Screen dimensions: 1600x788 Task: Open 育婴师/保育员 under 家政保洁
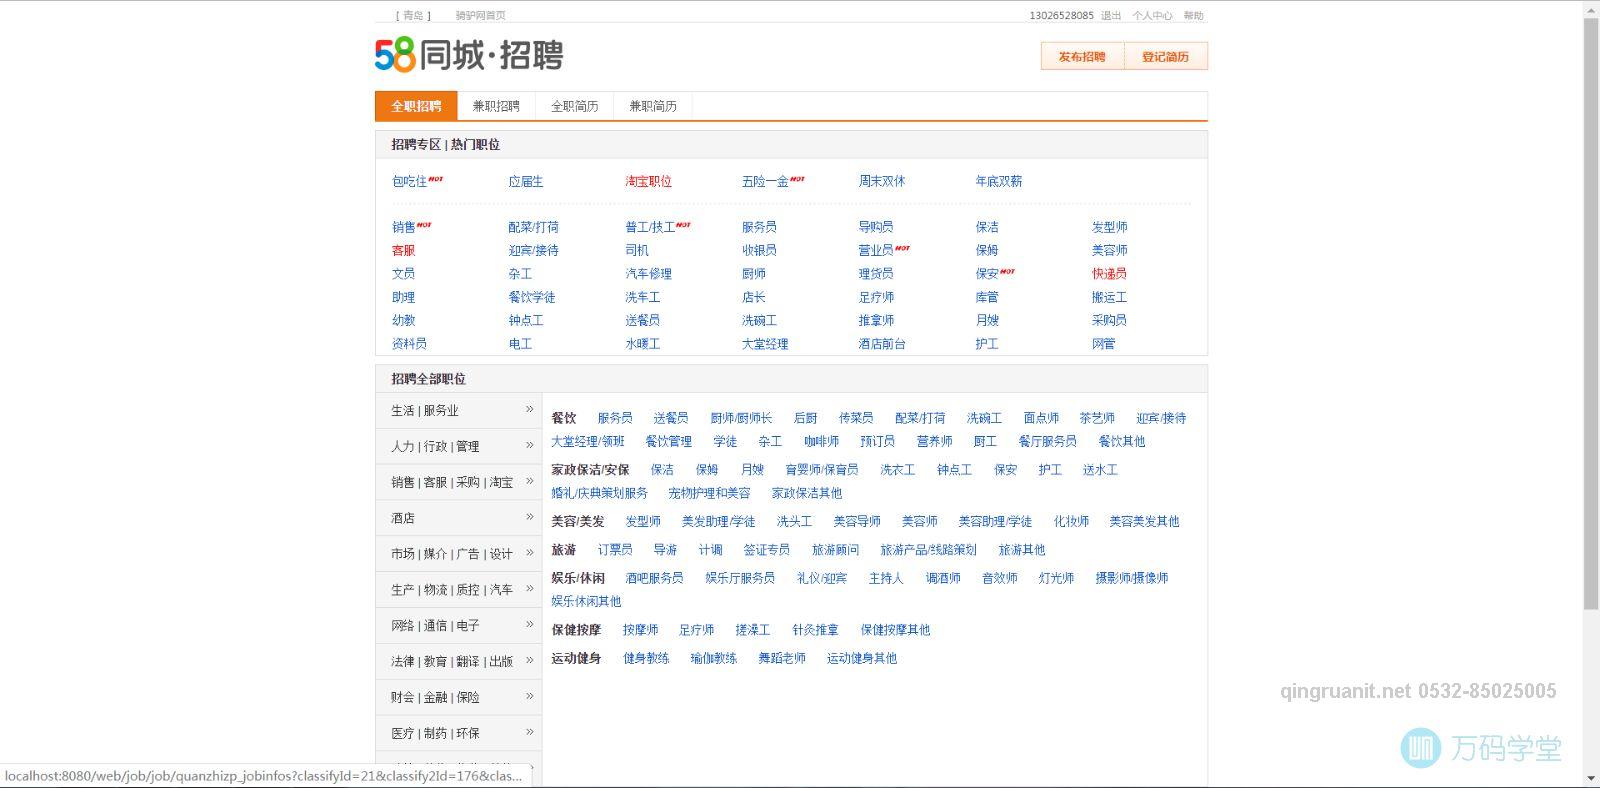pyautogui.click(x=821, y=470)
